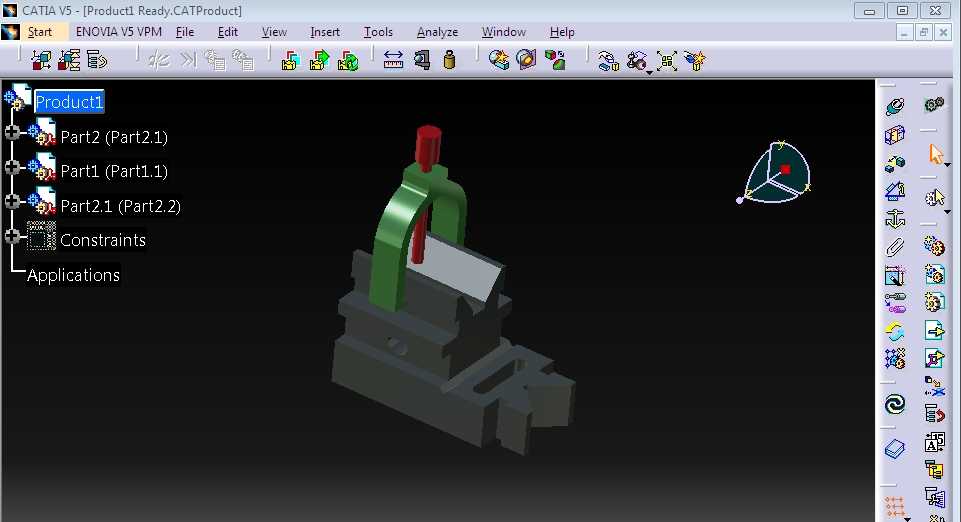Click the last top toolbar icon with yellow star
Screen dimensions: 961x522
695,61
